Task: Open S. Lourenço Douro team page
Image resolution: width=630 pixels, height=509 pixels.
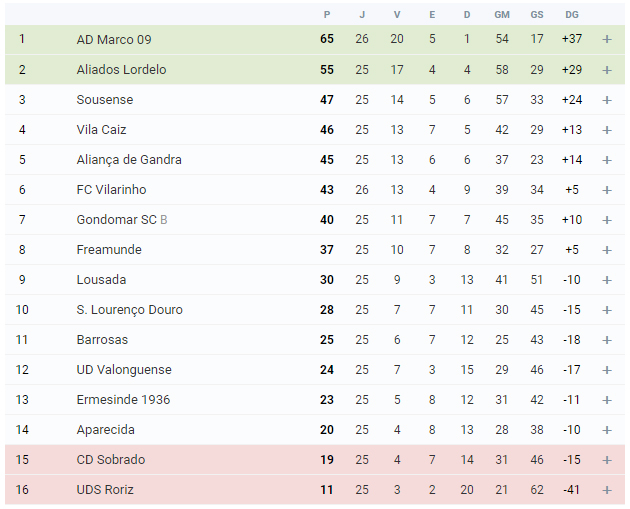Action: coord(129,310)
